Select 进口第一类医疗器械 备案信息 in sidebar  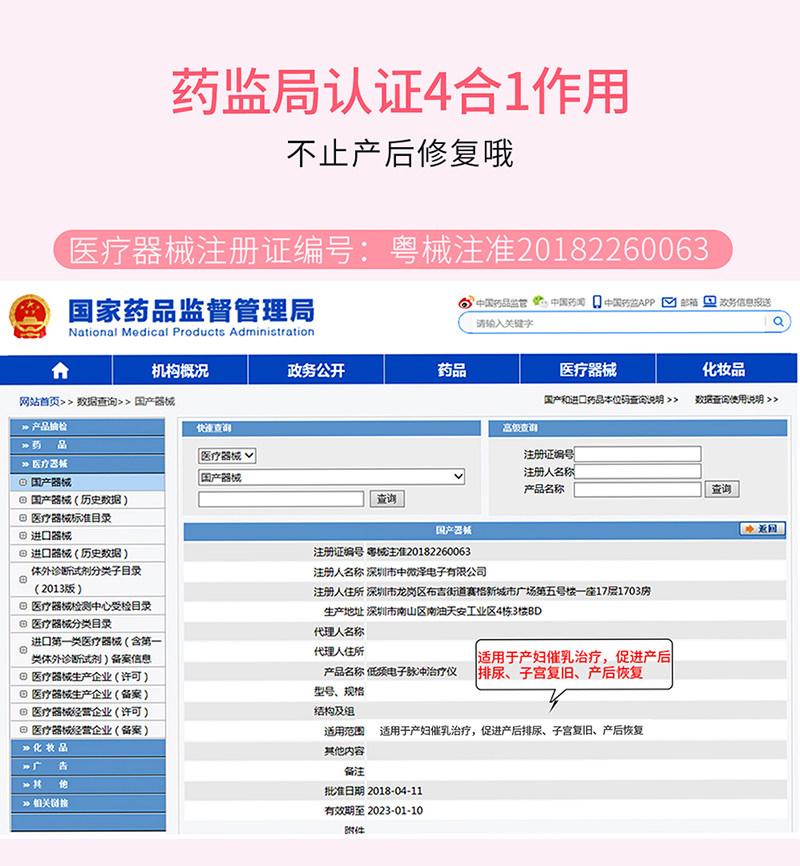pos(87,650)
